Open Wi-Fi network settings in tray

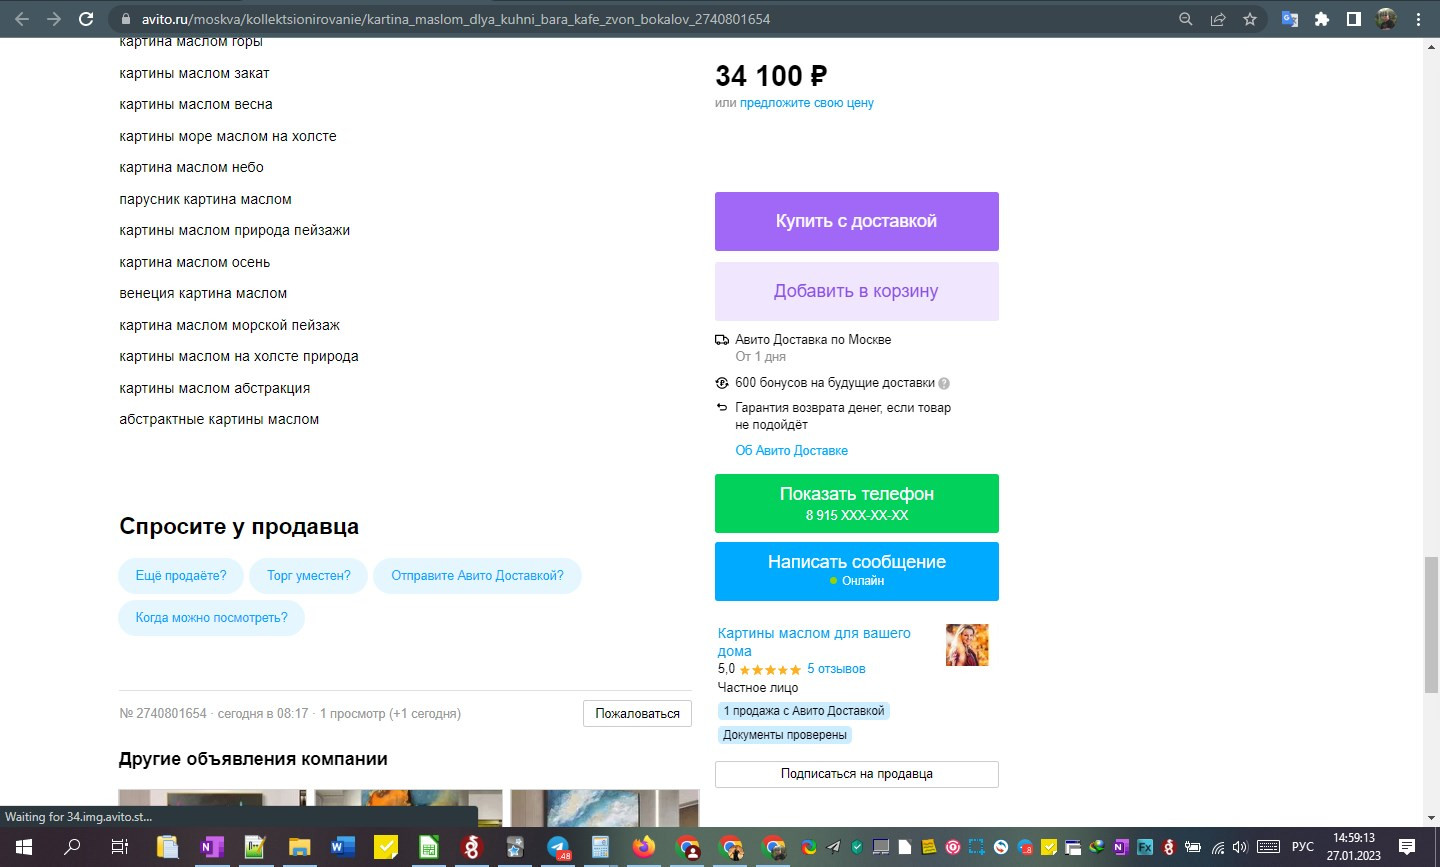[1218, 847]
